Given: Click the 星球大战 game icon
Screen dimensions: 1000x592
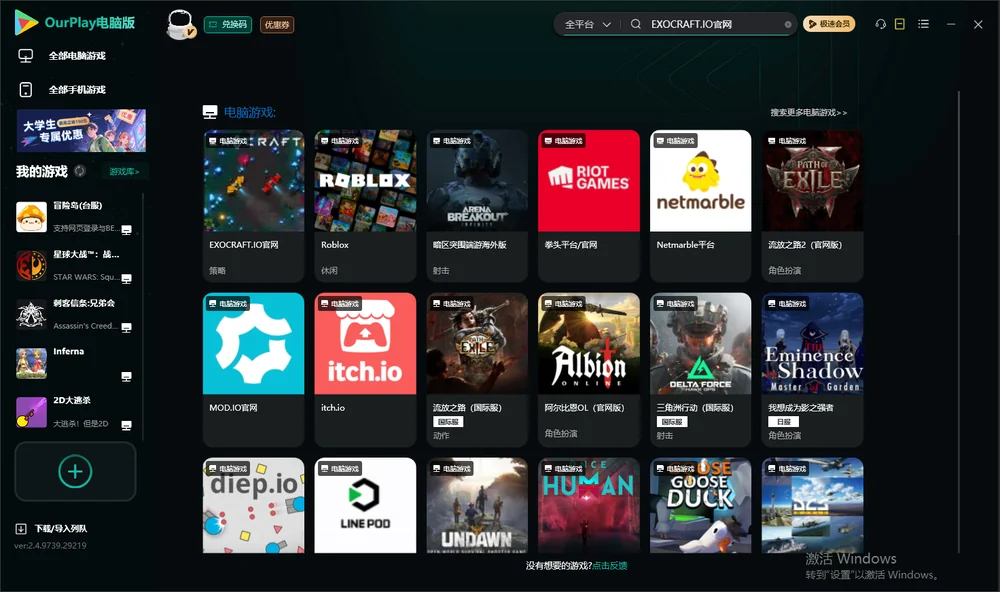Looking at the screenshot, I should coord(31,265).
